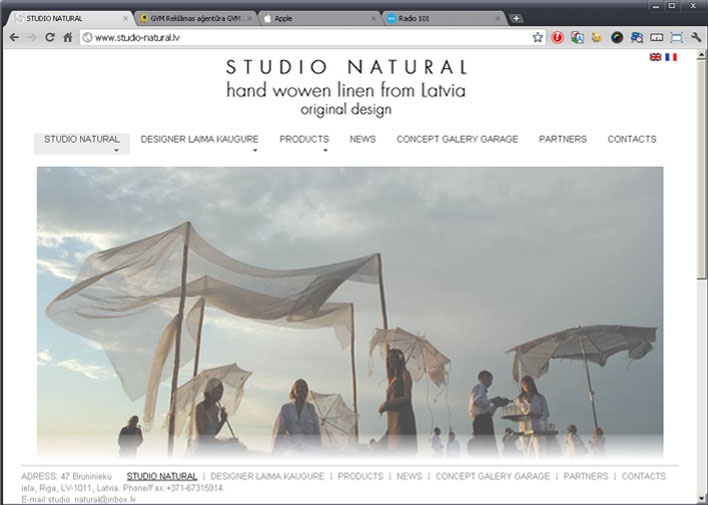Open the translate extension icon
708x505 pixels.
[577, 37]
